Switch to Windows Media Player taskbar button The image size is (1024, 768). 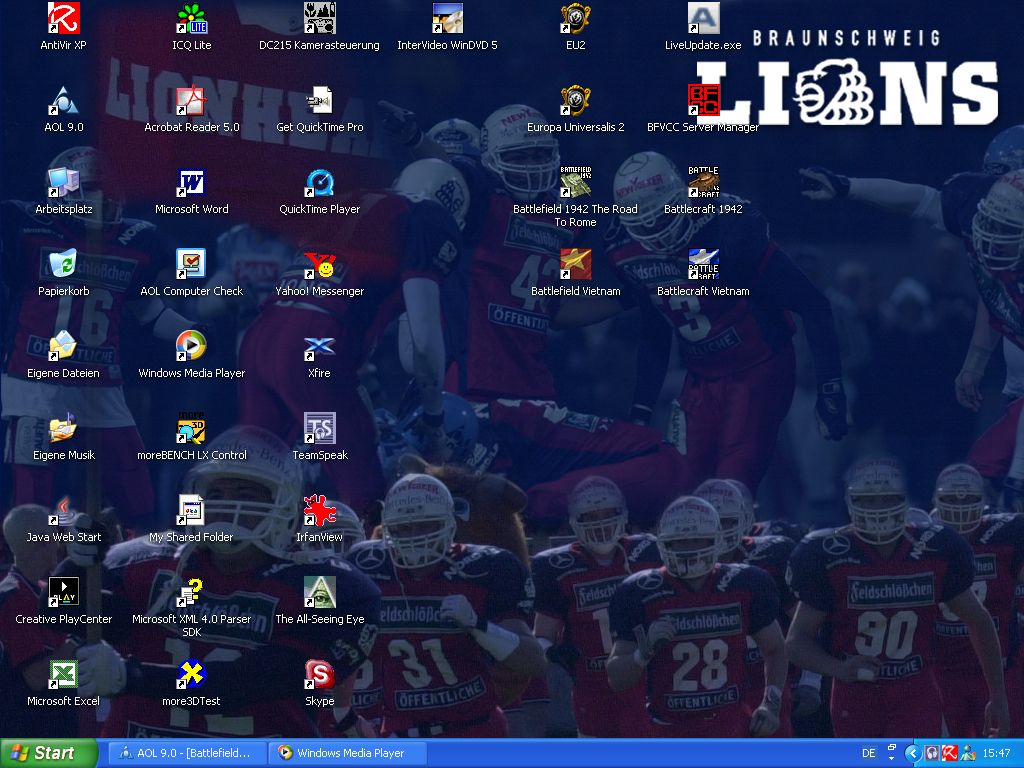coord(348,753)
